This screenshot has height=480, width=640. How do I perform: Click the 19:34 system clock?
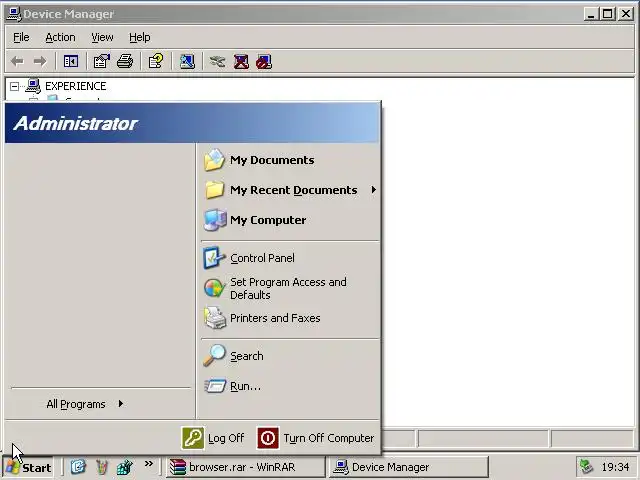(615, 467)
